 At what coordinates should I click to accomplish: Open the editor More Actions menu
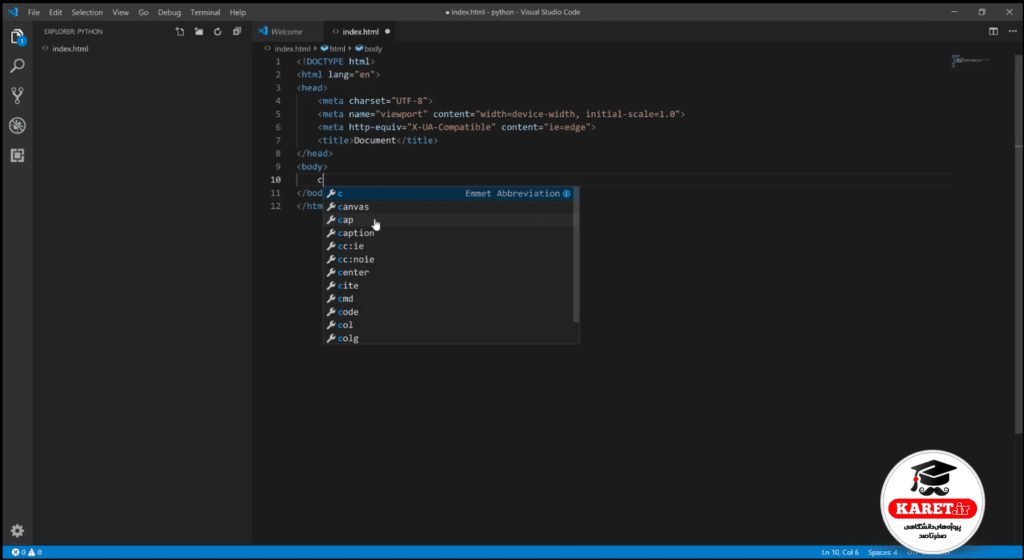point(1012,31)
